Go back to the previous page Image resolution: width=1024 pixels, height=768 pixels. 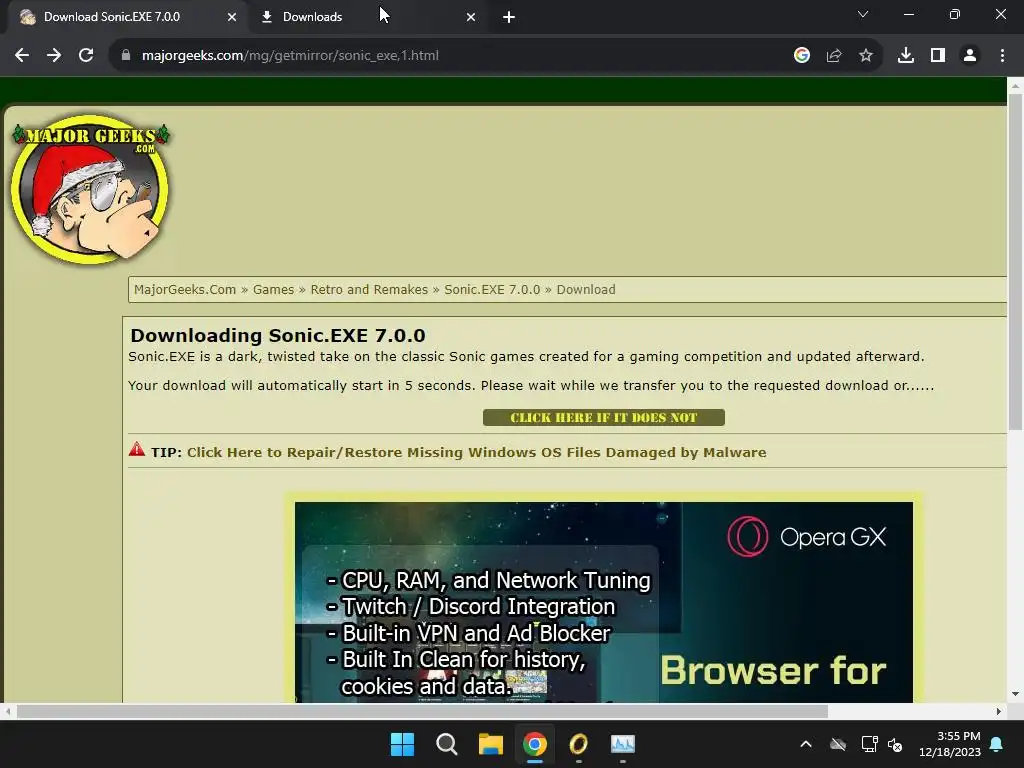(x=22, y=56)
